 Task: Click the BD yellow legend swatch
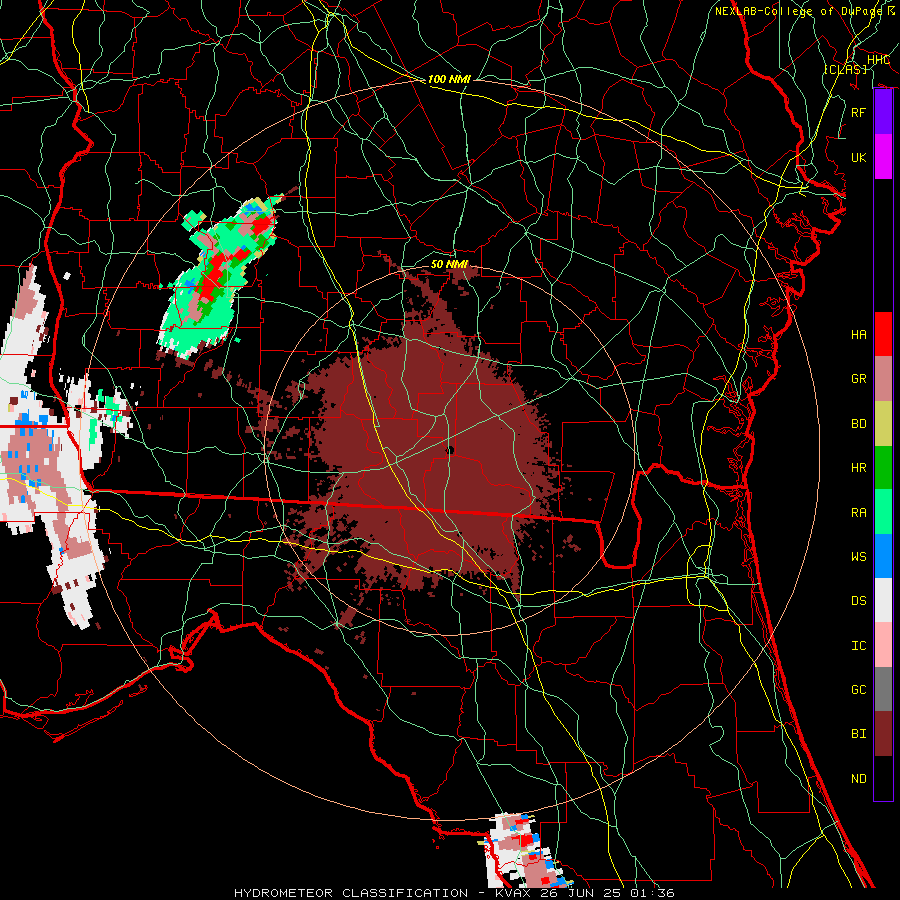pyautogui.click(x=883, y=424)
